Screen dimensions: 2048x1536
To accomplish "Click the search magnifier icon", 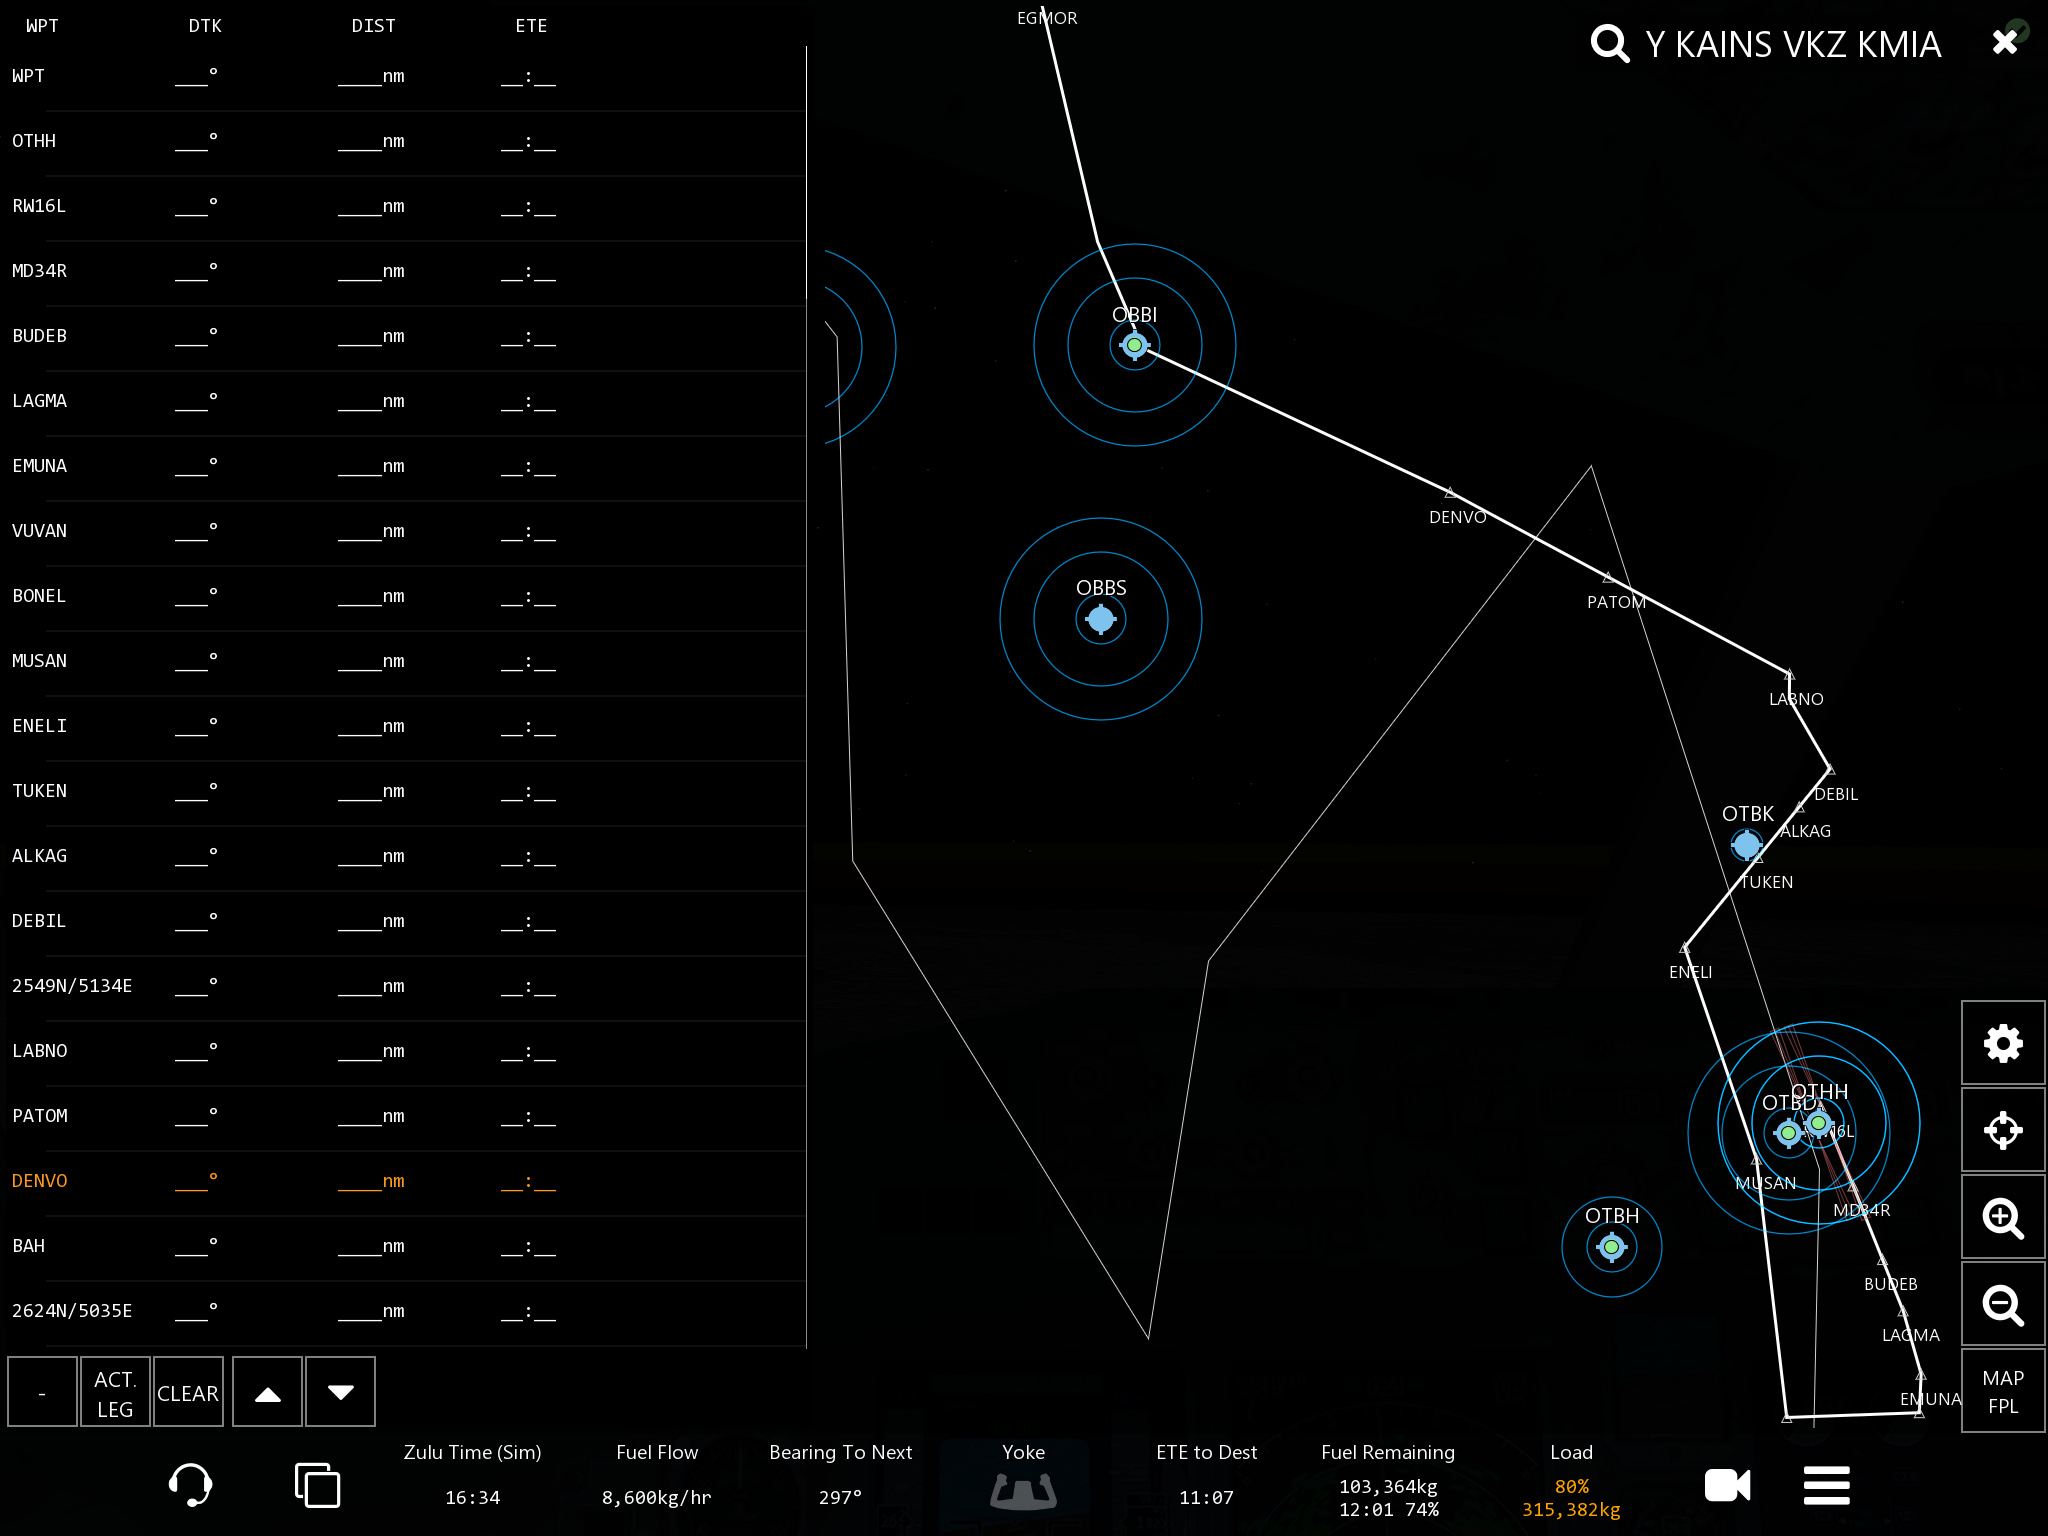I will pyautogui.click(x=1609, y=44).
